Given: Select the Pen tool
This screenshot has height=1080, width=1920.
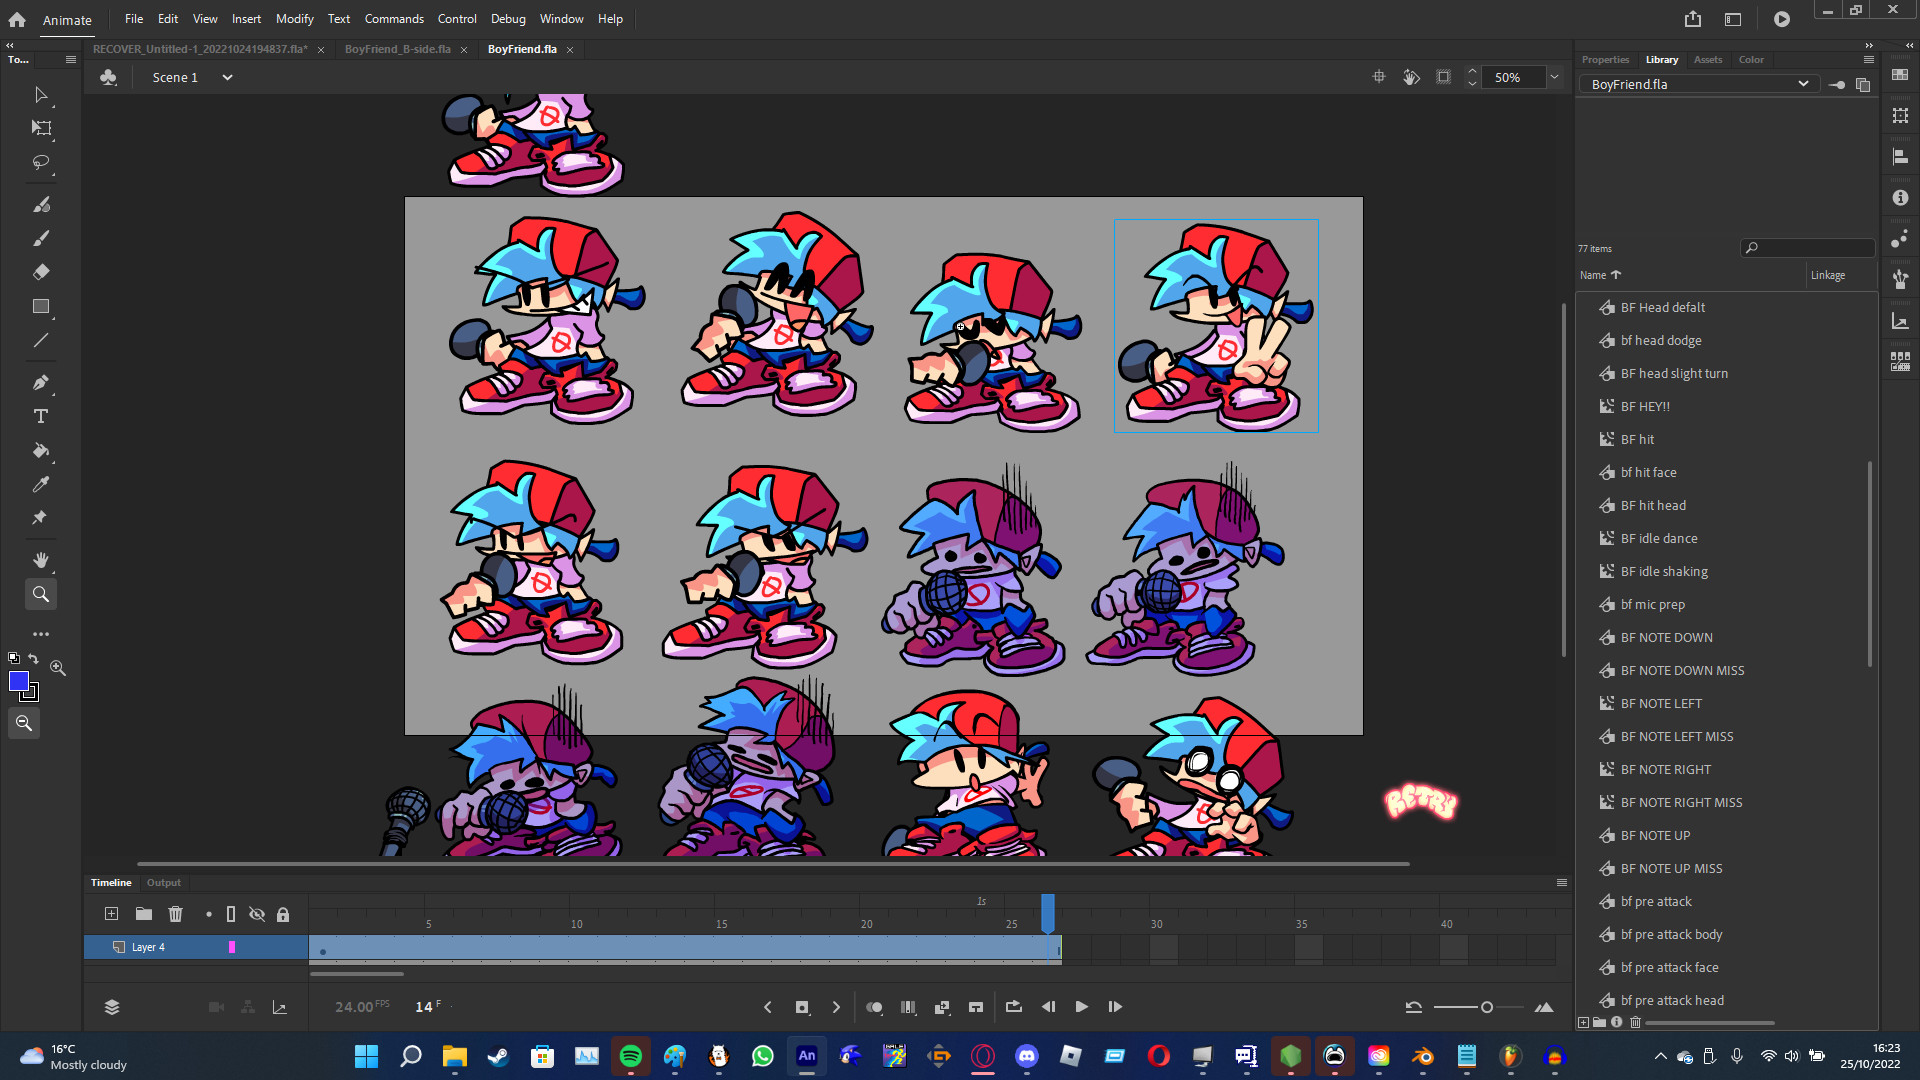Looking at the screenshot, I should [41, 382].
